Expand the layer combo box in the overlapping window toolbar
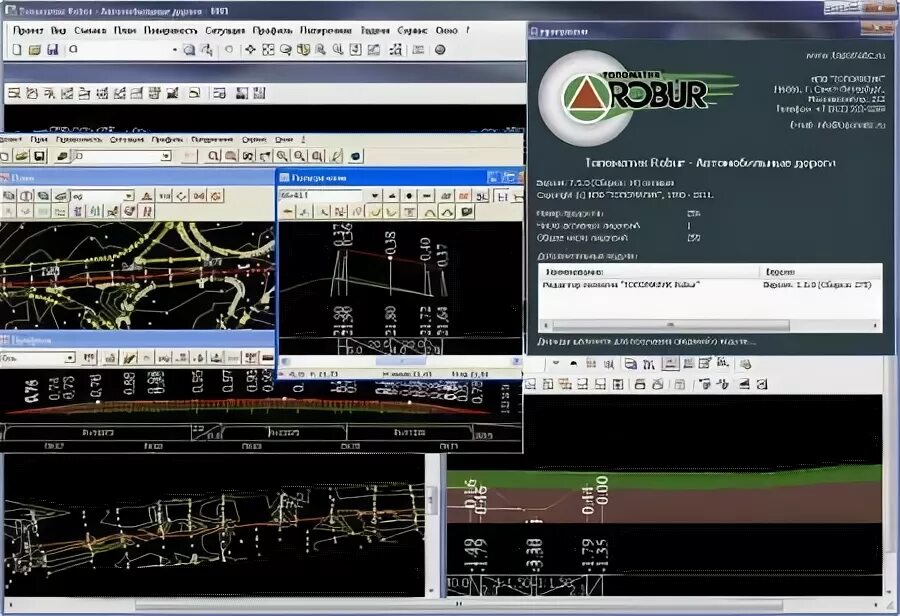900x616 pixels. [x=166, y=156]
